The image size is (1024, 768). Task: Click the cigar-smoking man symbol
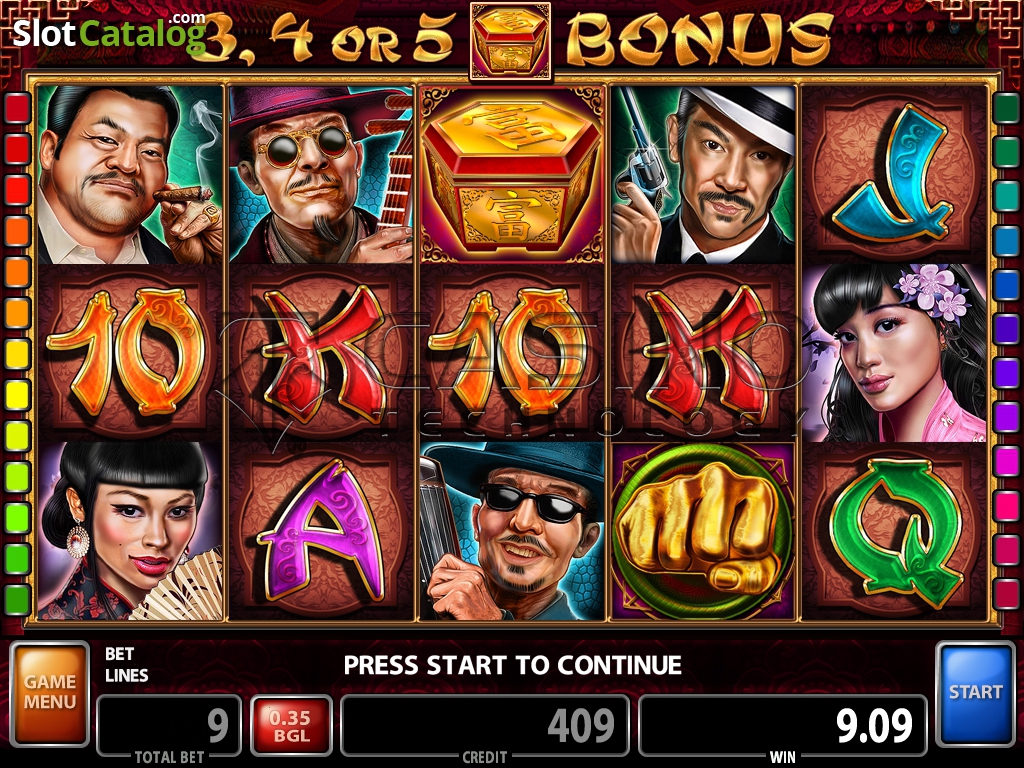130,175
